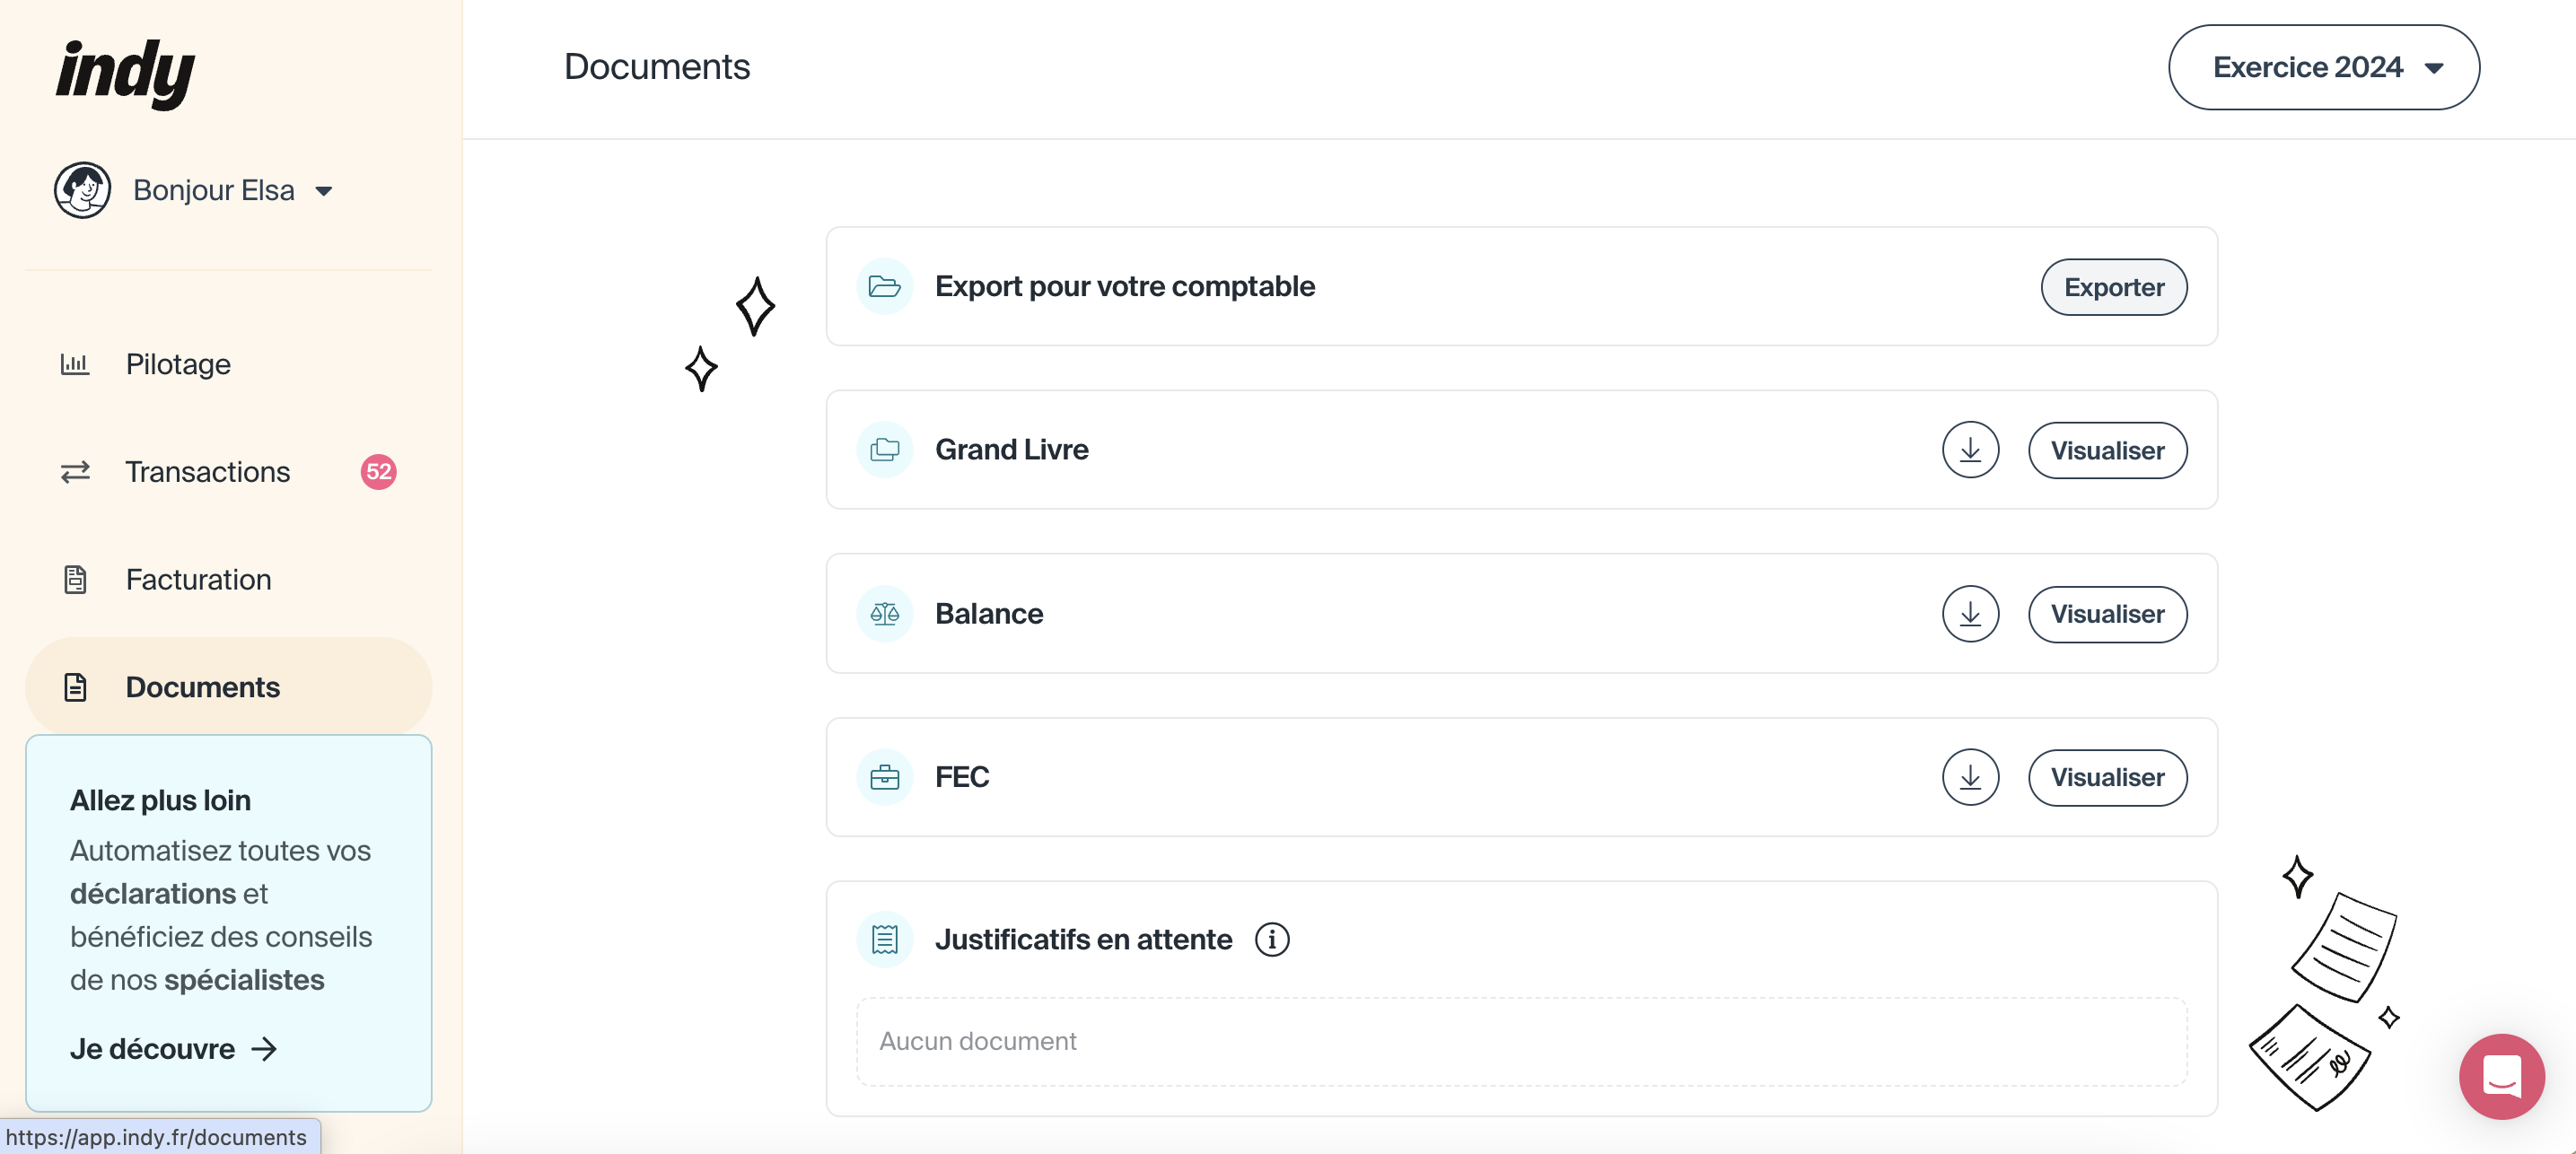Open the Transactions section
This screenshot has width=2576, height=1154.
207,472
